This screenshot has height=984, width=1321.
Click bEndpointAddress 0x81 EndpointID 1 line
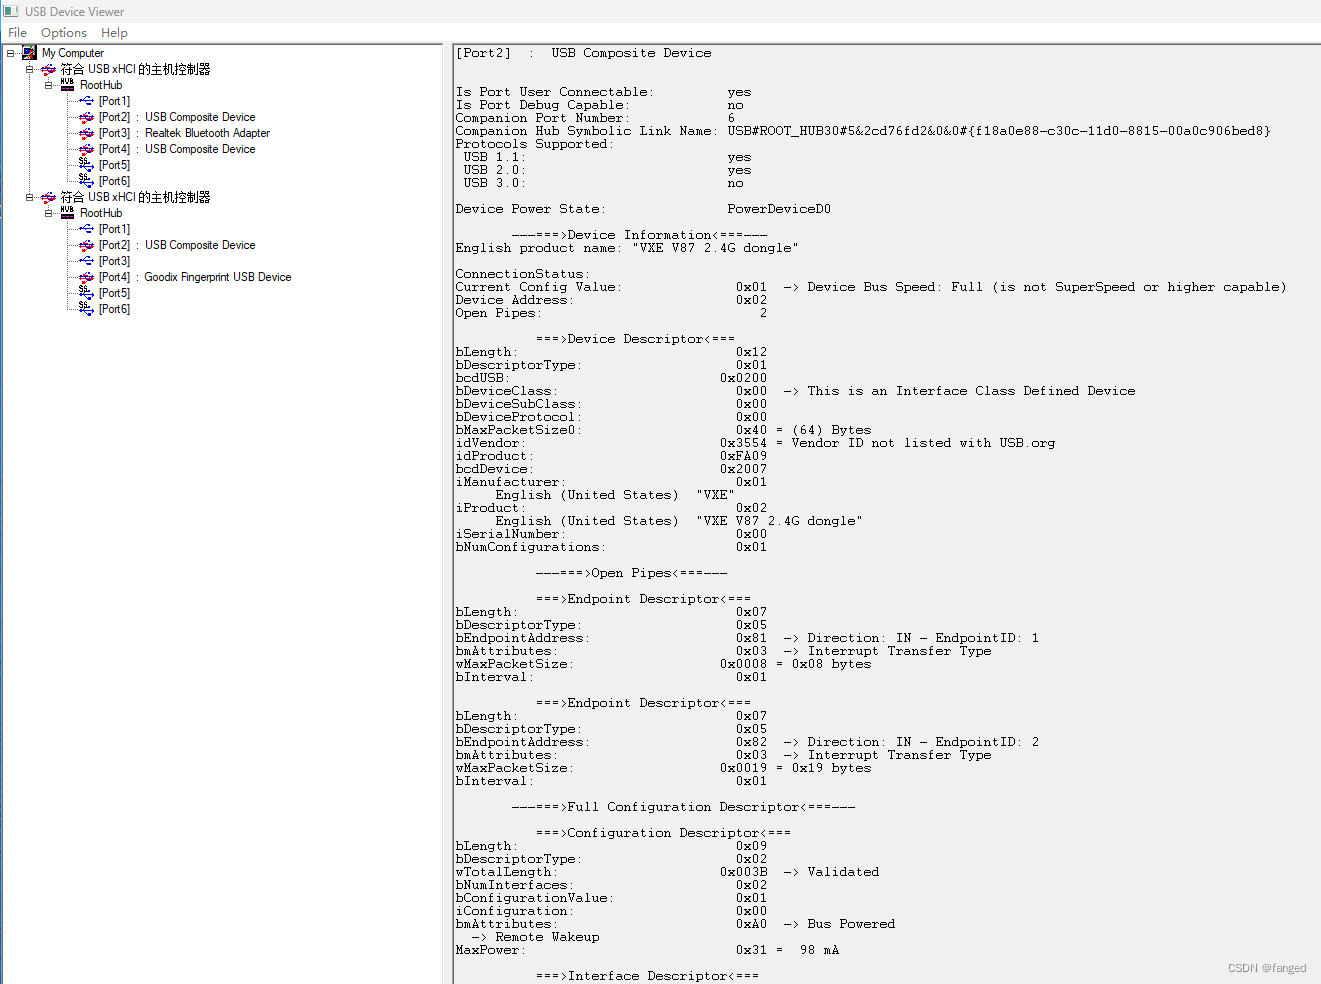pyautogui.click(x=747, y=638)
